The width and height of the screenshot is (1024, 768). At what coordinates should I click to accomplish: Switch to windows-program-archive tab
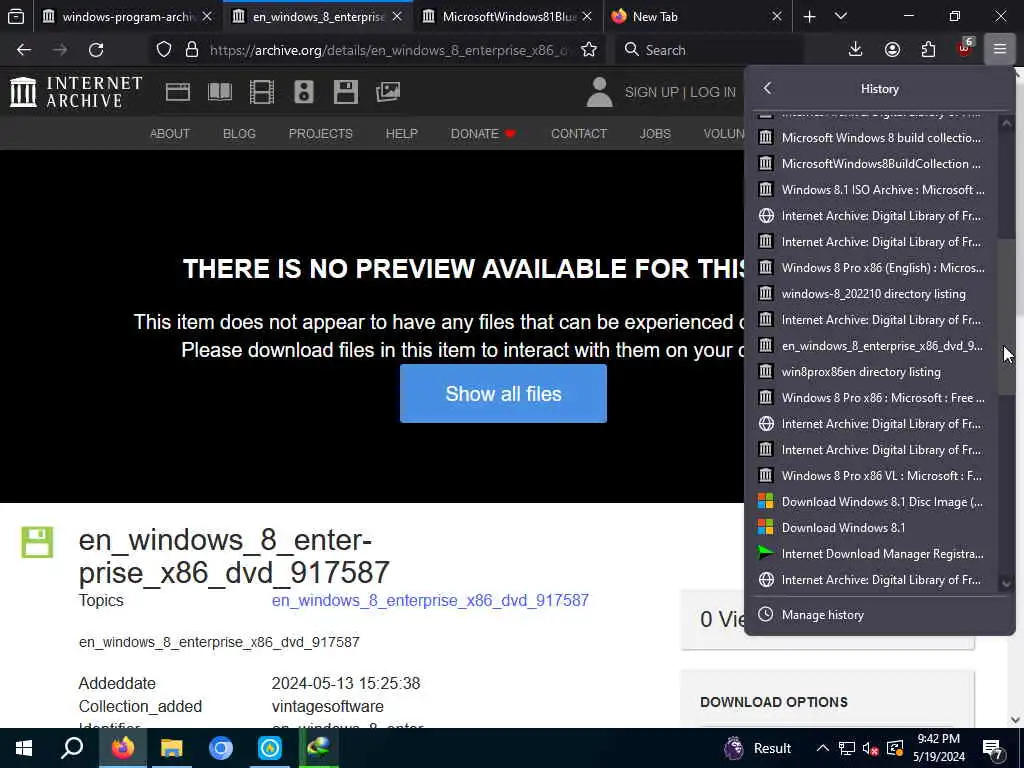coord(128,16)
